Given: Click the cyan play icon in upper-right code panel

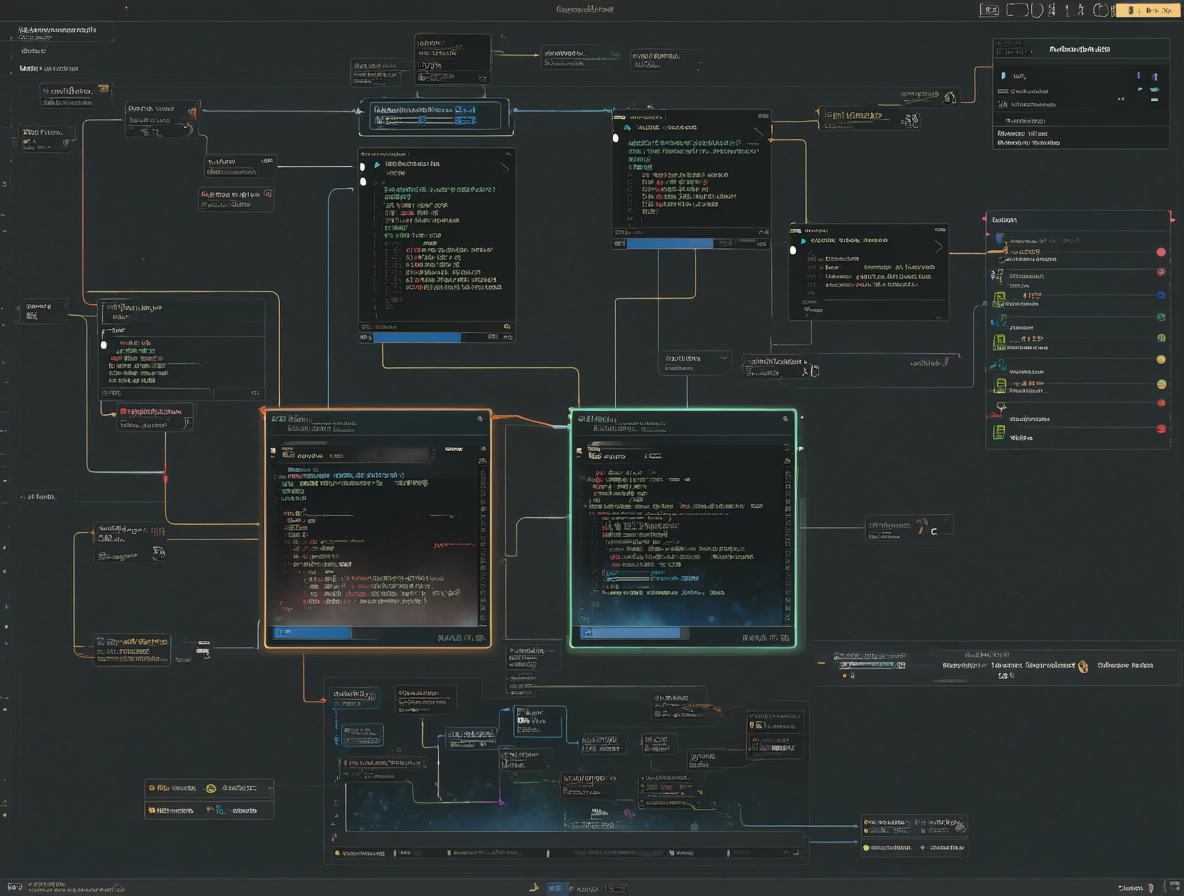Looking at the screenshot, I should point(627,128).
